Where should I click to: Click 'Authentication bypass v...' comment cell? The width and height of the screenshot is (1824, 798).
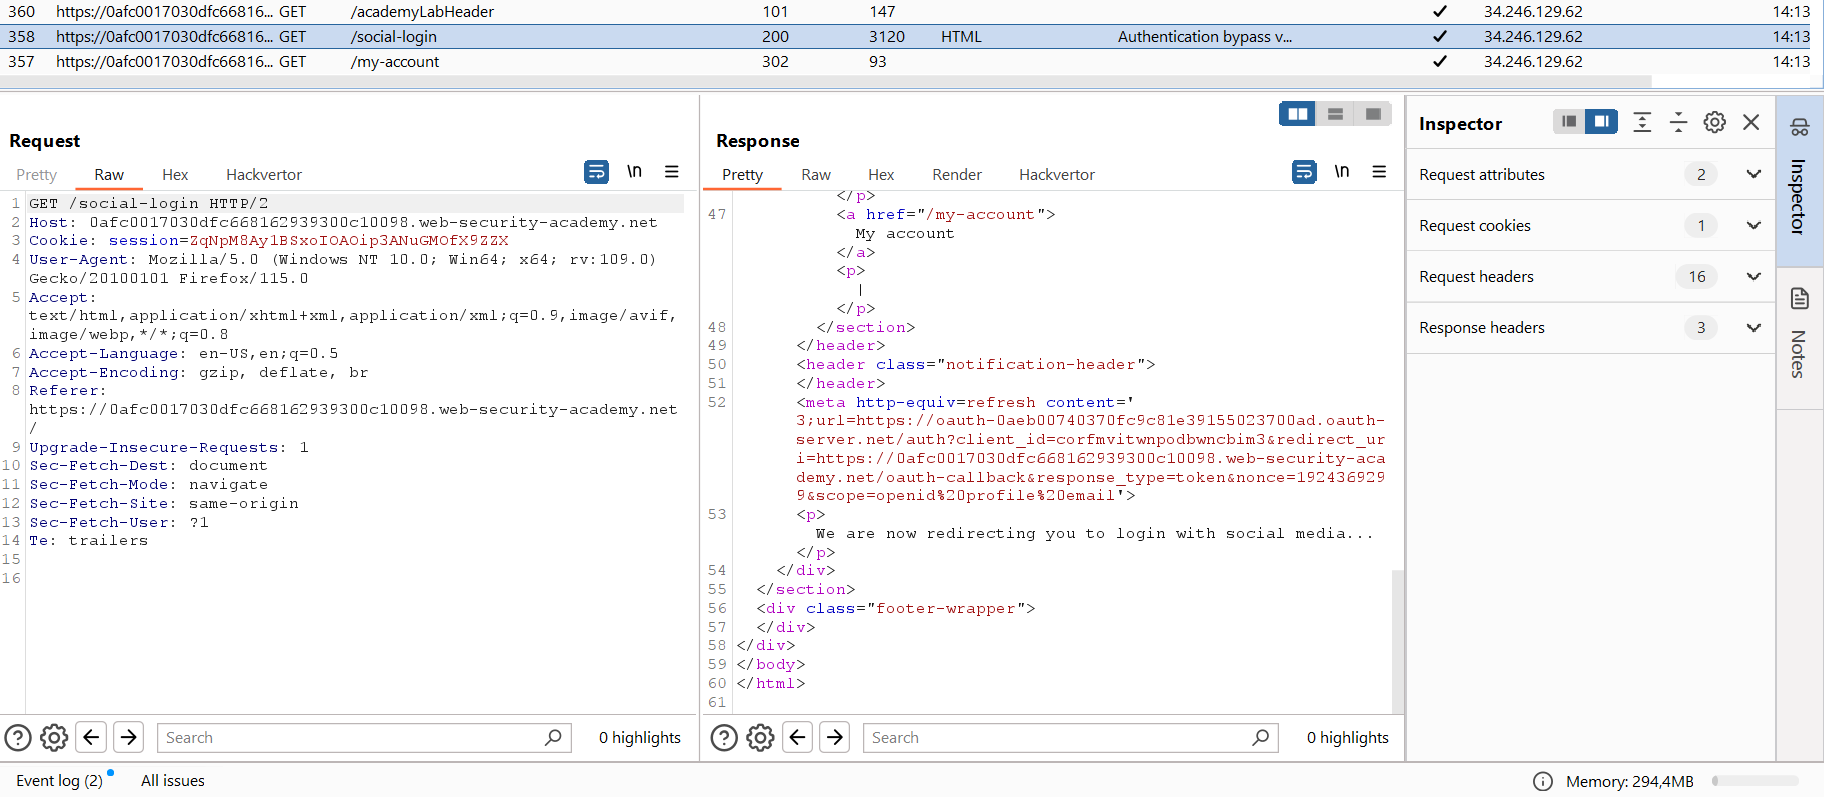point(1204,37)
